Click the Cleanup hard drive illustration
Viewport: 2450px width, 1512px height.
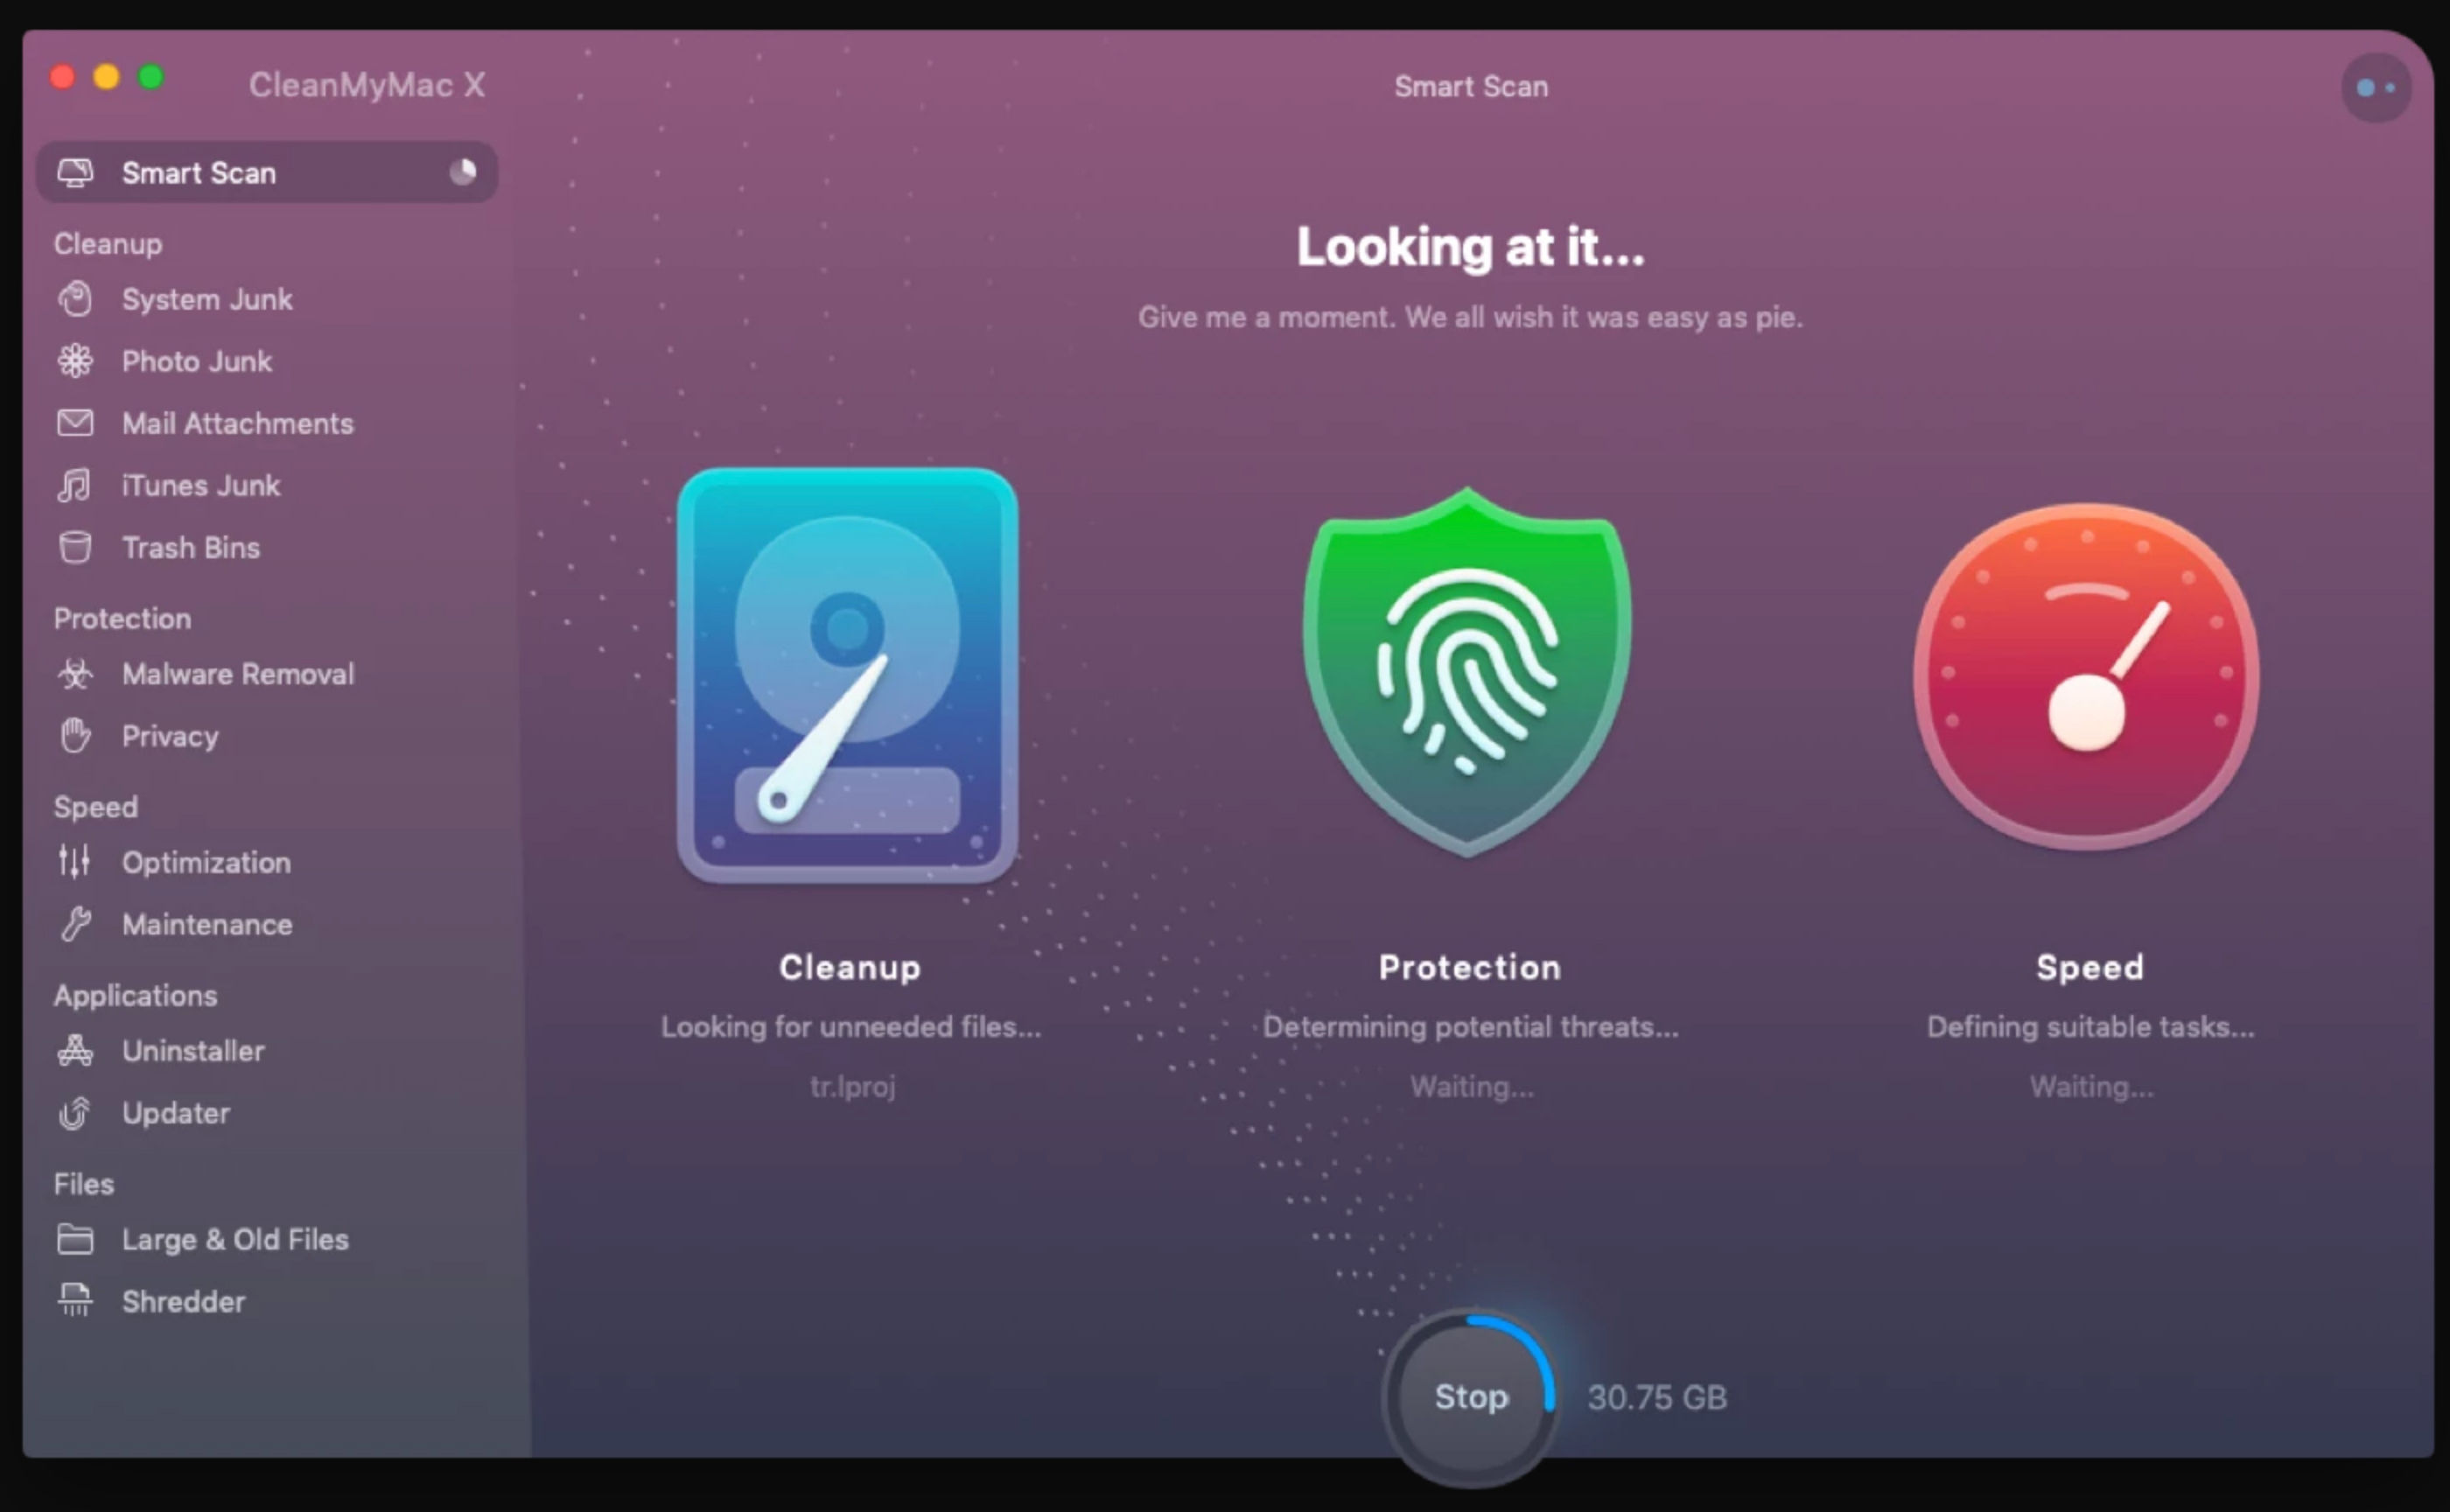click(x=848, y=676)
